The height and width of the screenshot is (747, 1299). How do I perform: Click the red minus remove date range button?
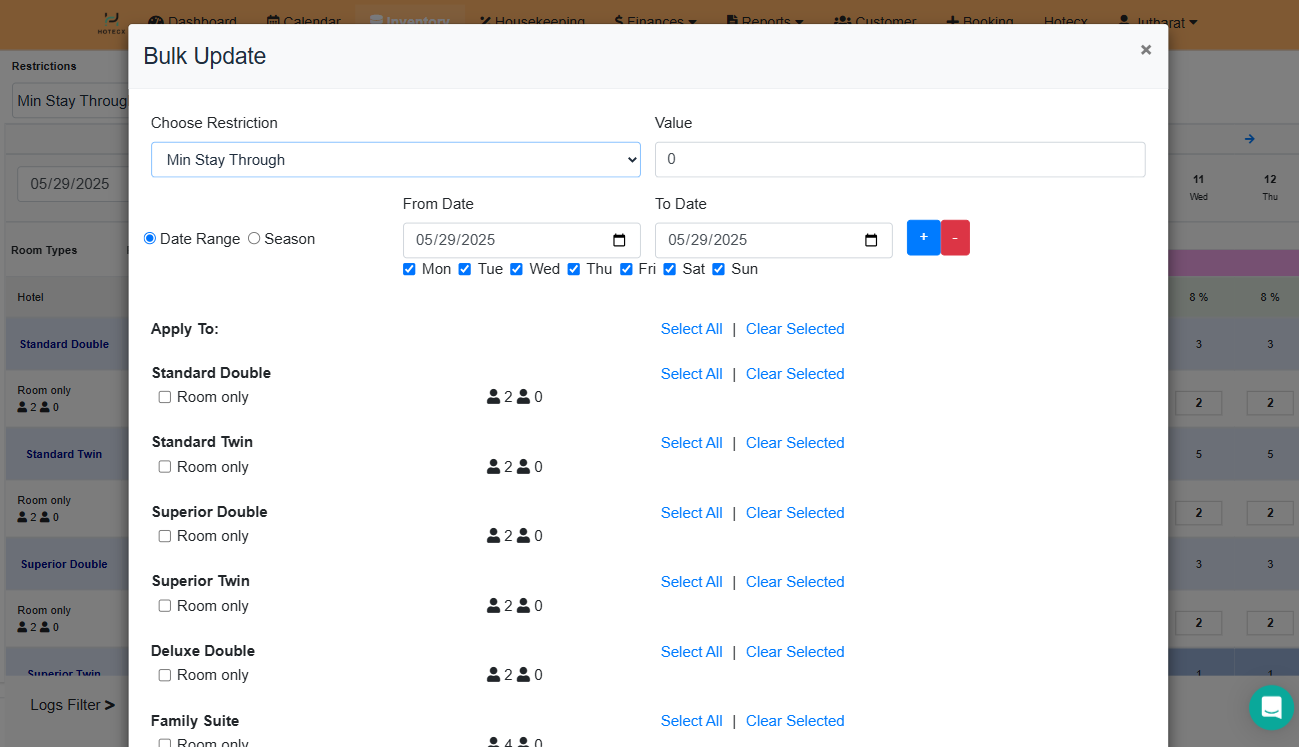tap(955, 238)
